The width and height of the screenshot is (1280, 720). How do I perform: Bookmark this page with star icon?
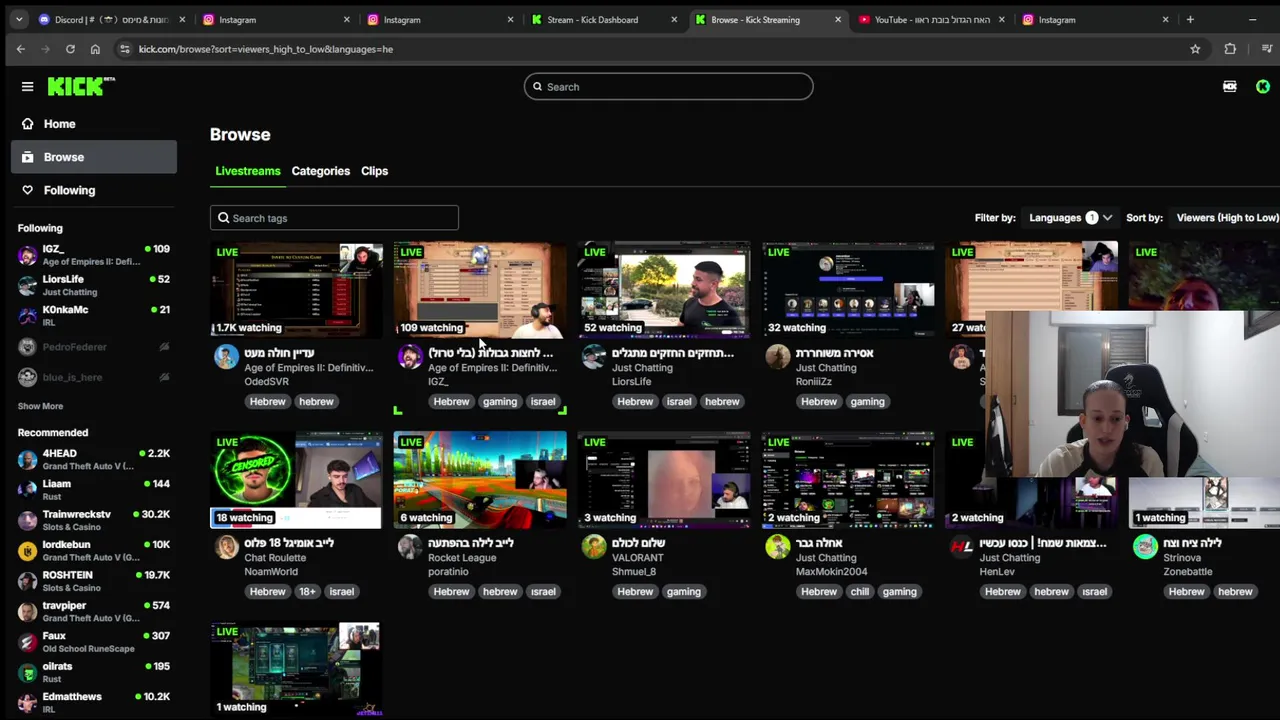tap(1195, 49)
